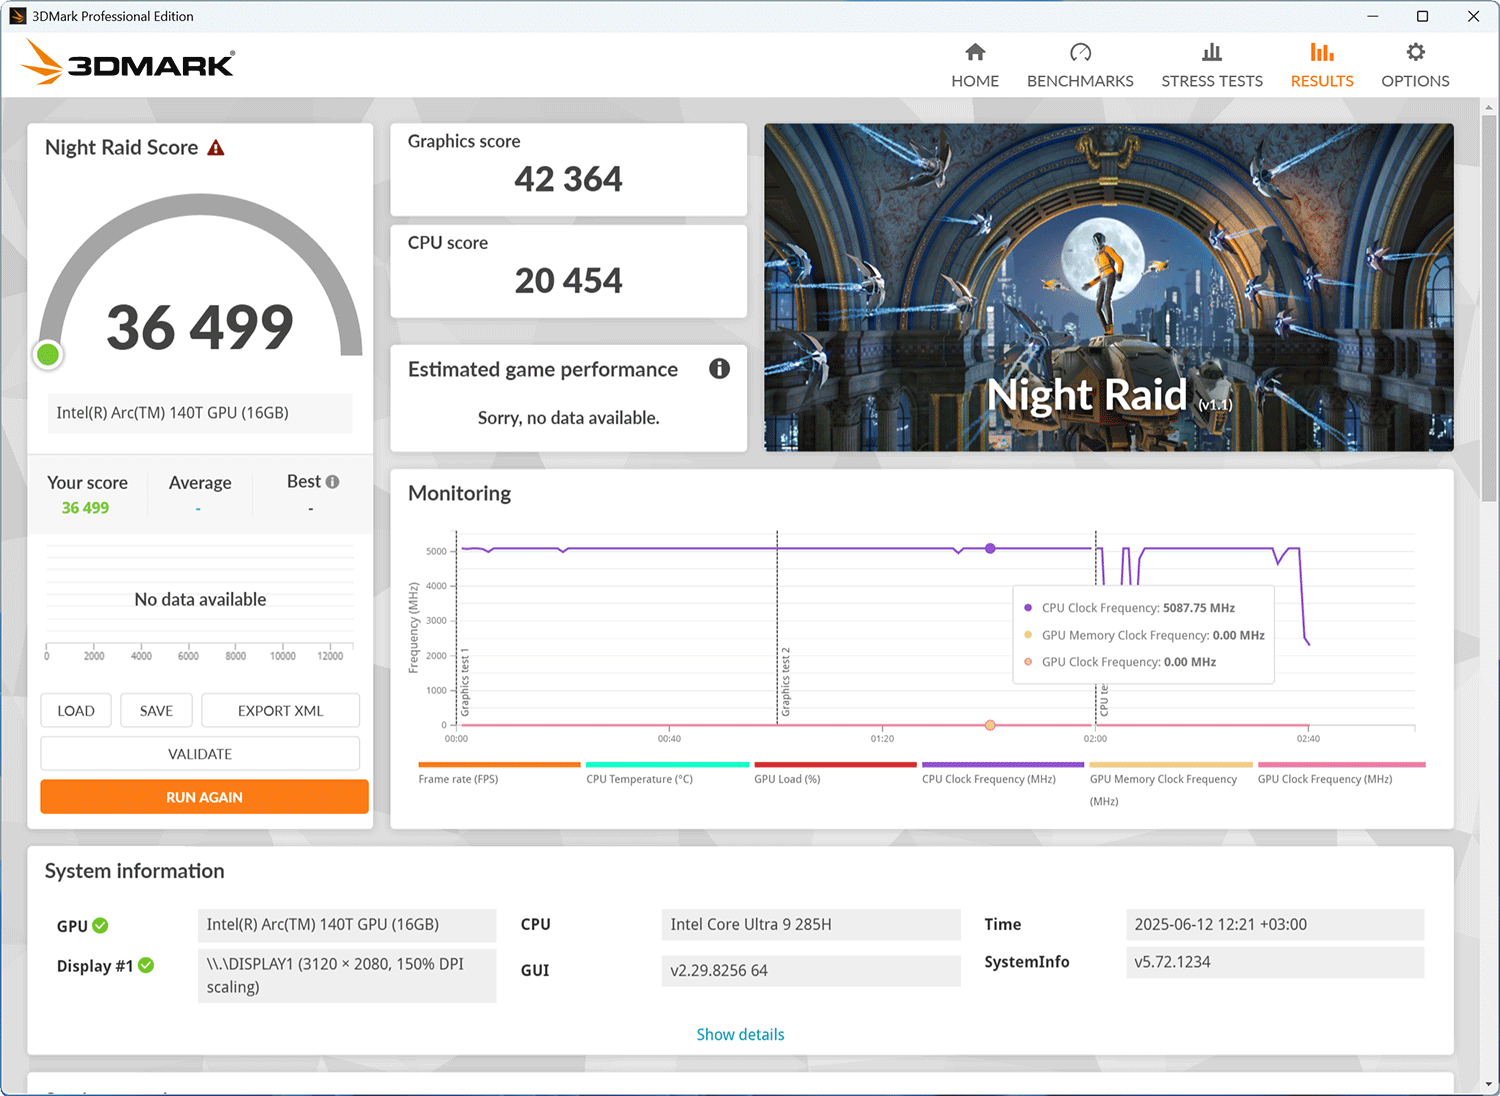
Task: Click the GPU green validation checkmark
Action: [x=100, y=926]
